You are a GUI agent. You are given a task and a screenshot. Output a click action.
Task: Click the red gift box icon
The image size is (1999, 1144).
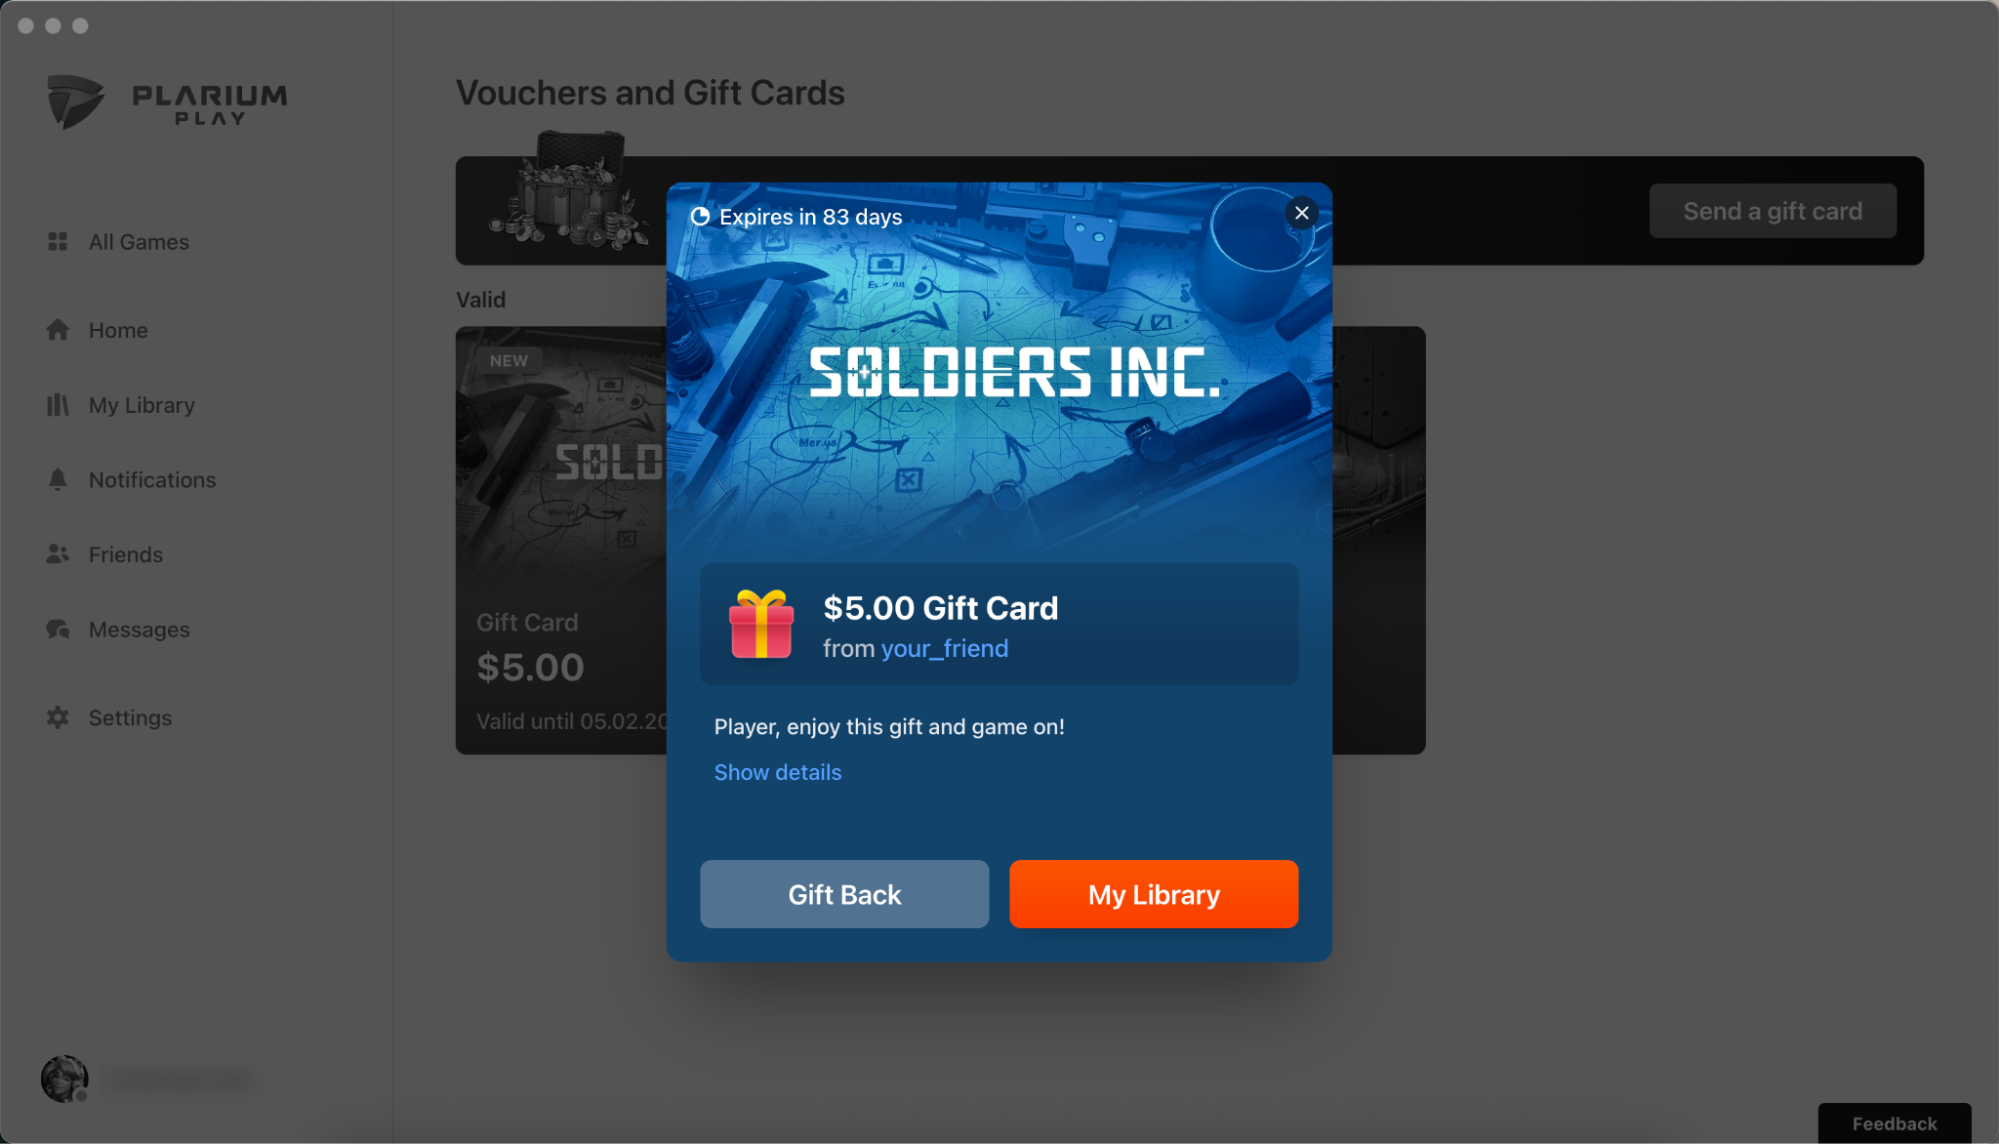(x=761, y=624)
